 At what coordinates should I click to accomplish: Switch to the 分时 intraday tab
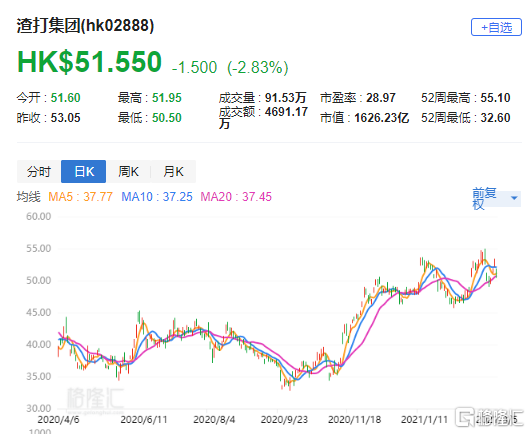coord(39,171)
